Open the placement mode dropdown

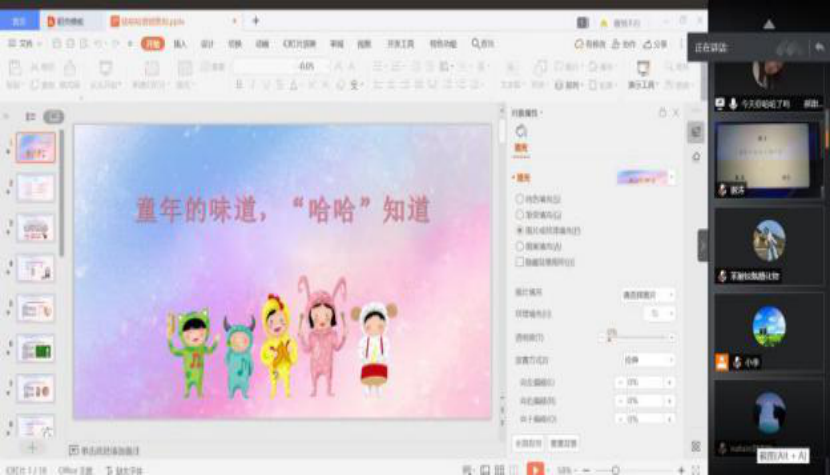[x=648, y=359]
